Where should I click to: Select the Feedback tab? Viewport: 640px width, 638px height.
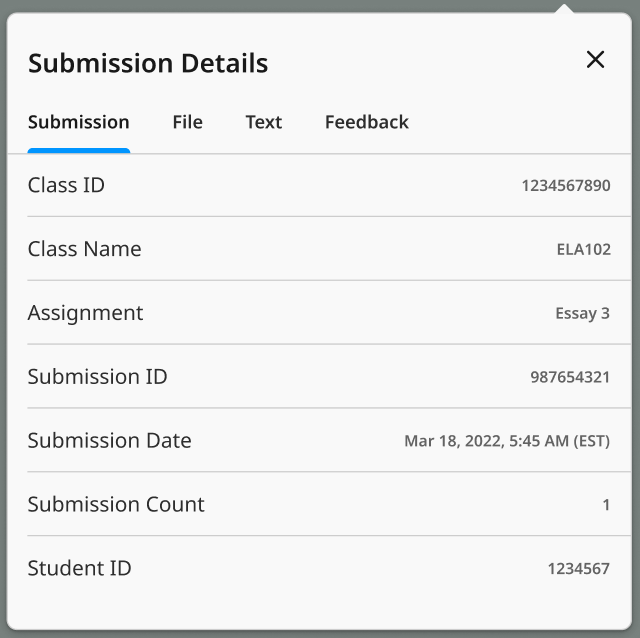tap(367, 122)
